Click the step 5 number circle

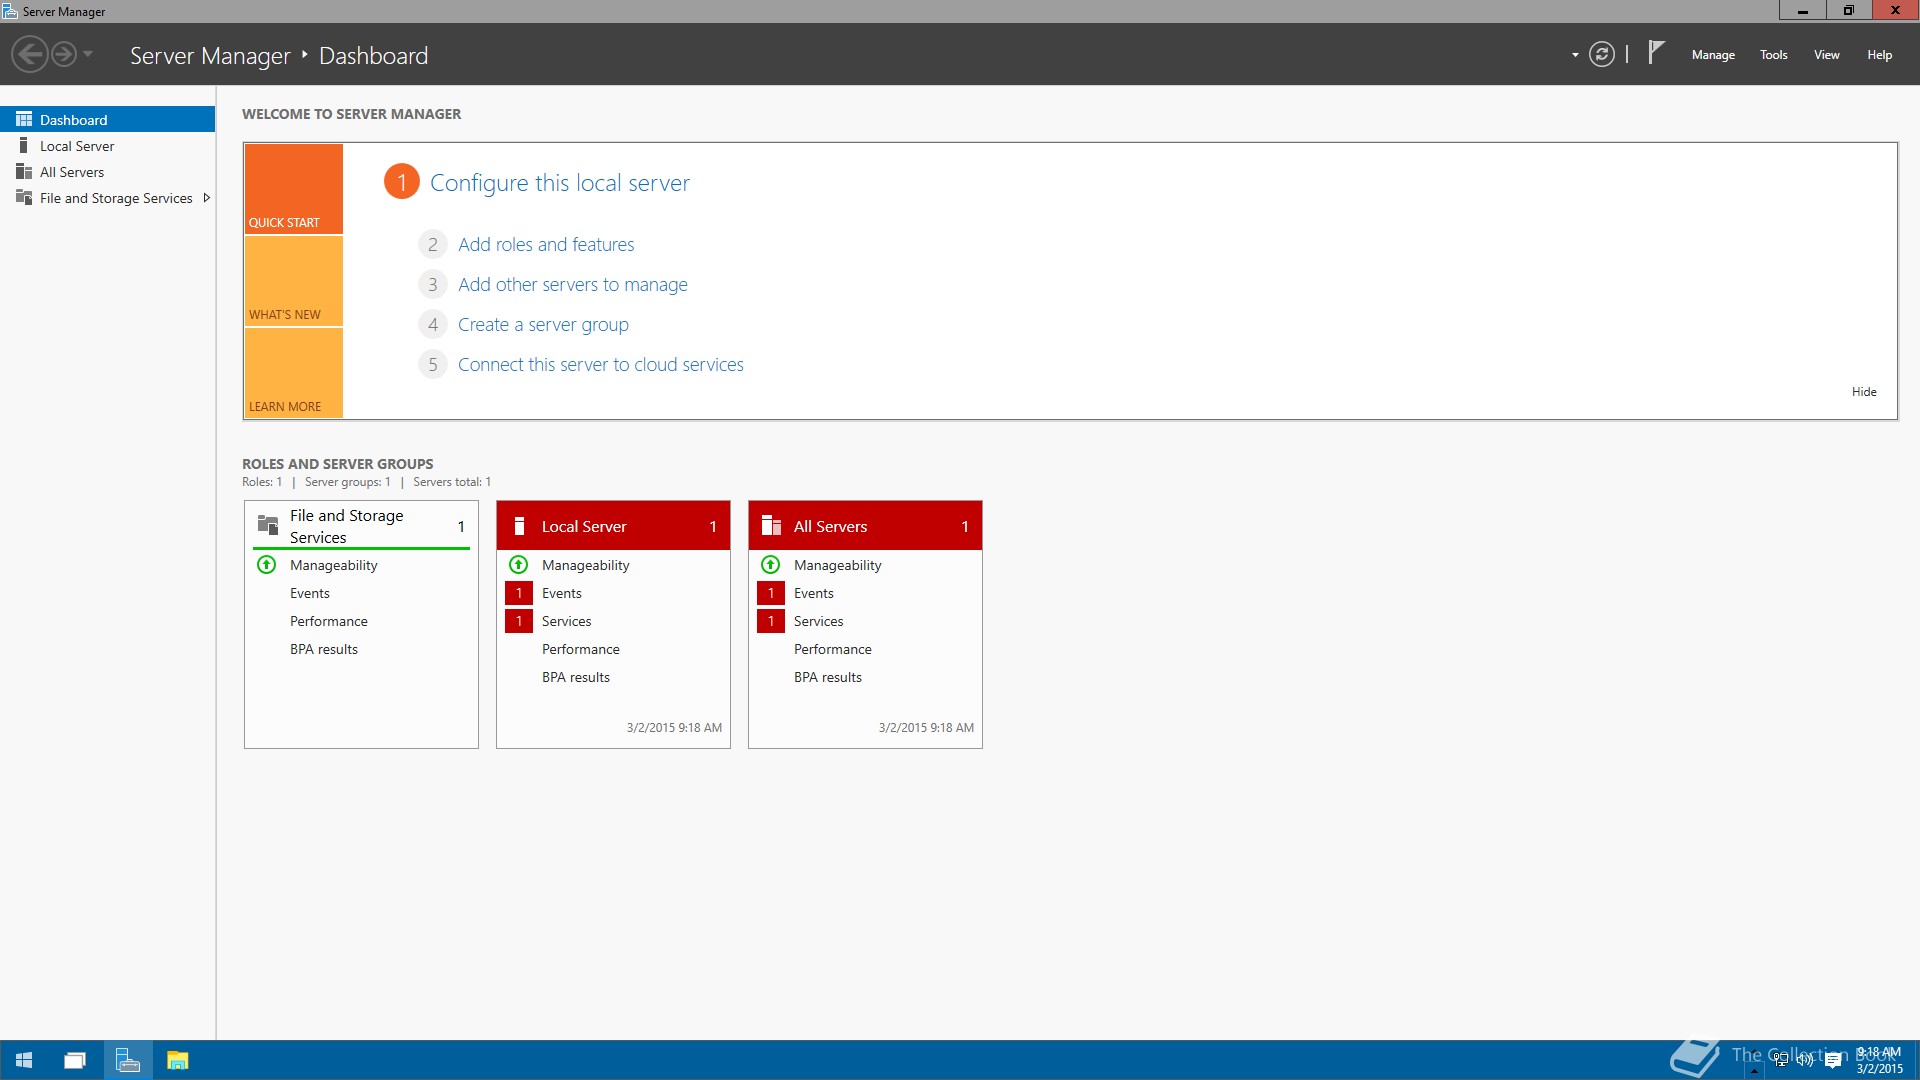tap(432, 364)
